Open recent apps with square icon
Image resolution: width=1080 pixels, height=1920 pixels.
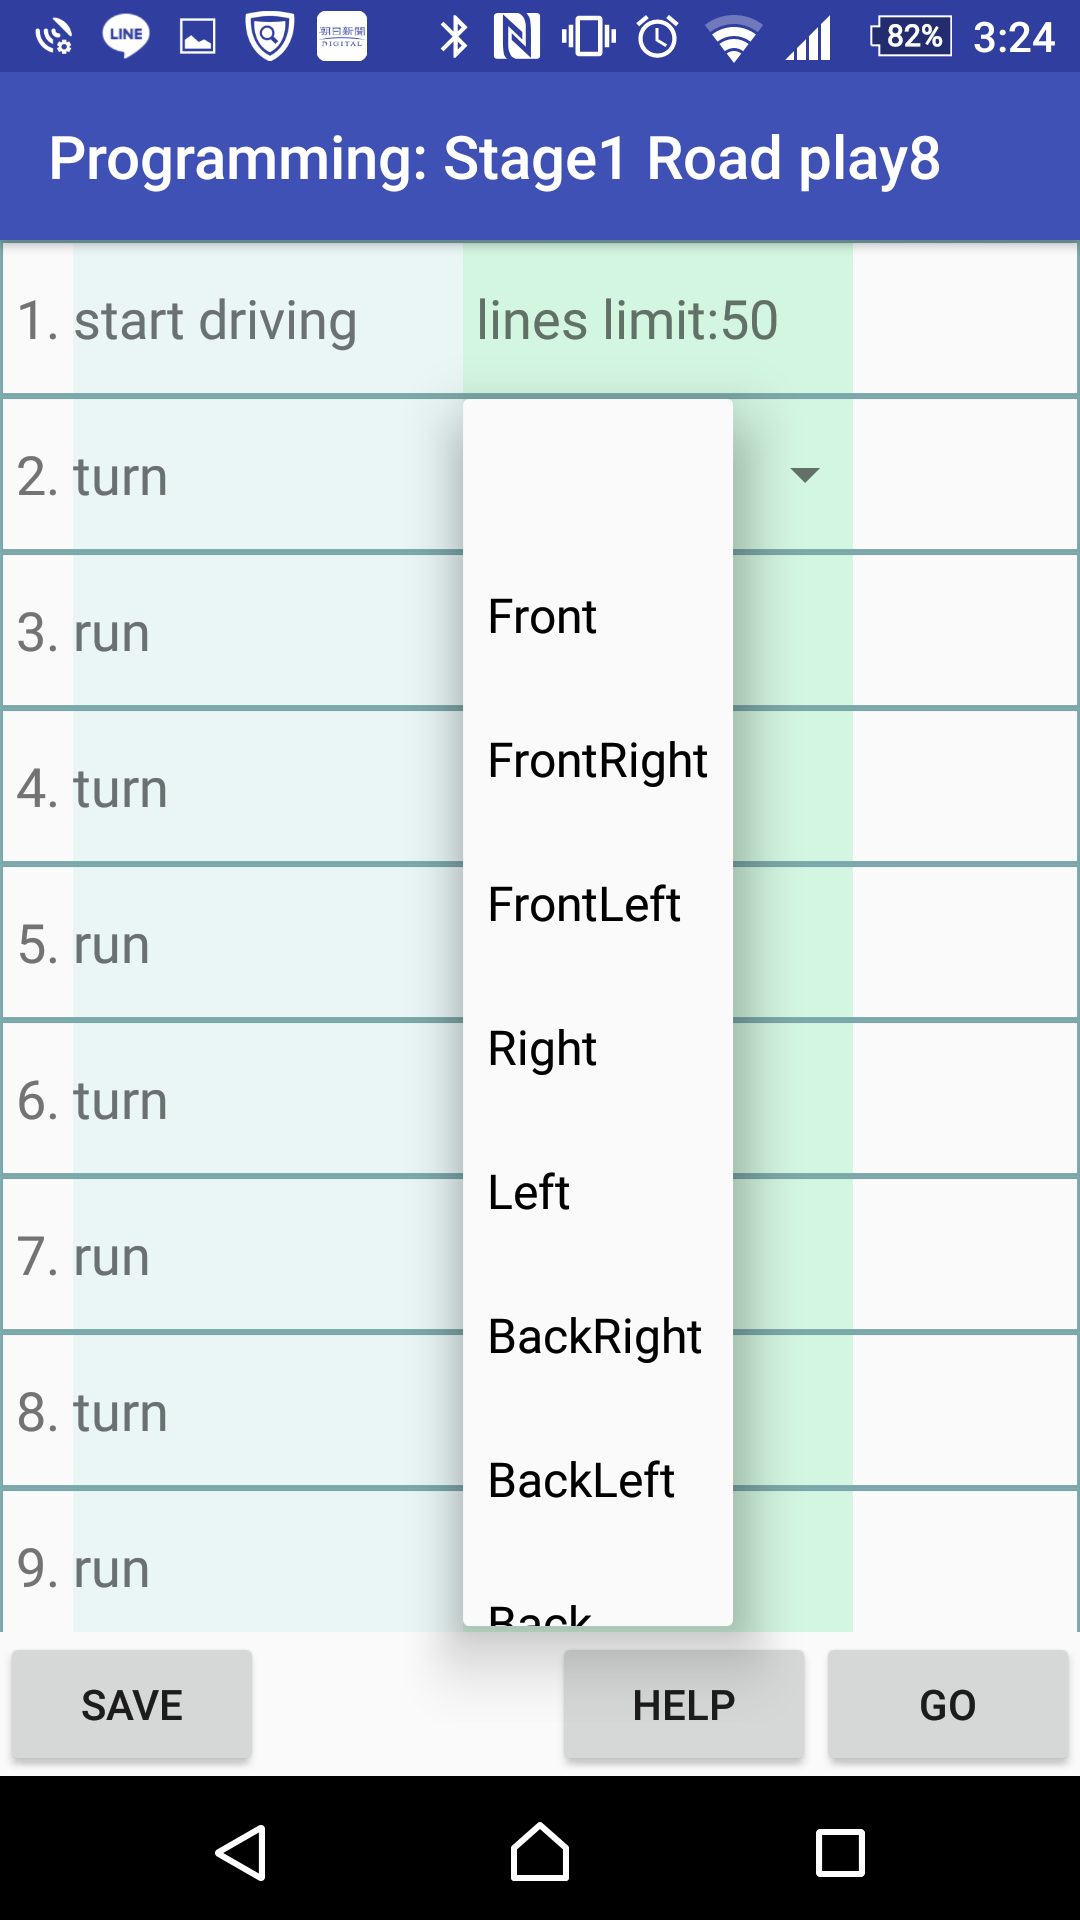(840, 1853)
